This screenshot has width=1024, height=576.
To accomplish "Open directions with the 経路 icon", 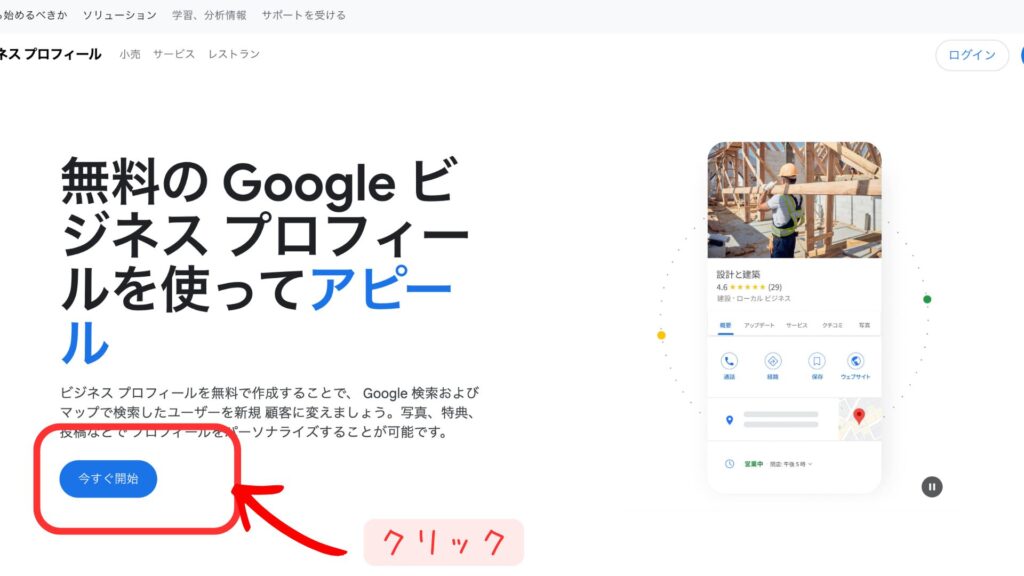I will [x=771, y=359].
